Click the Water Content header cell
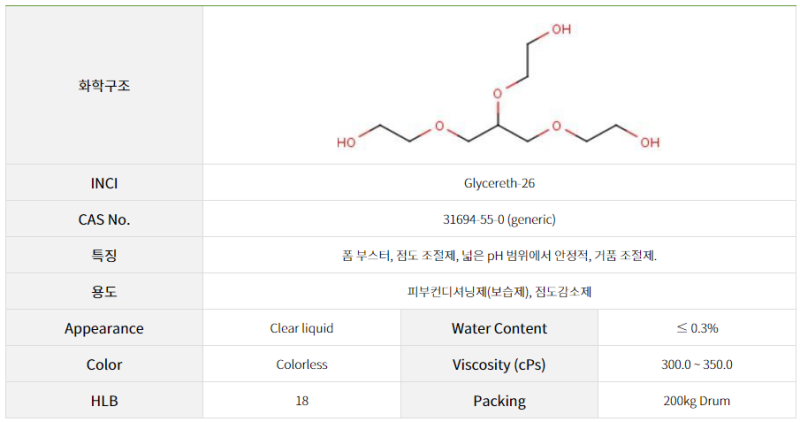The image size is (800, 422). [499, 328]
